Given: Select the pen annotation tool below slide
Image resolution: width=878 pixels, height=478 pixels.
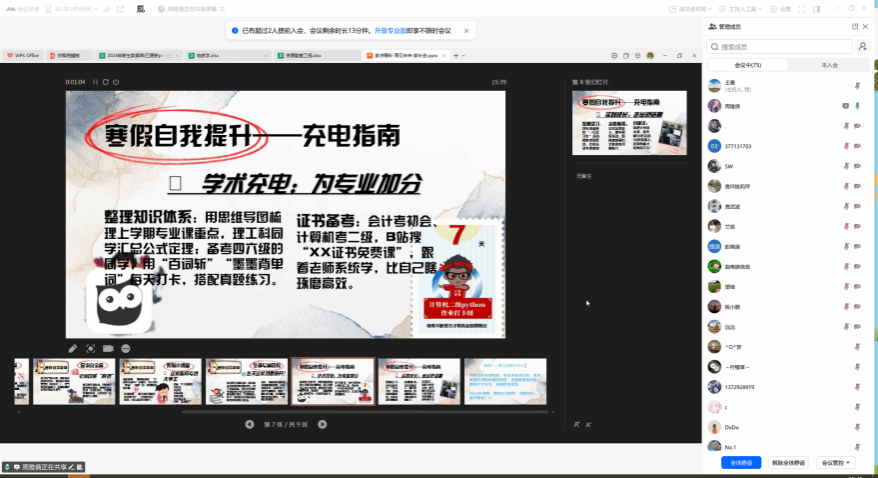Looking at the screenshot, I should point(73,348).
